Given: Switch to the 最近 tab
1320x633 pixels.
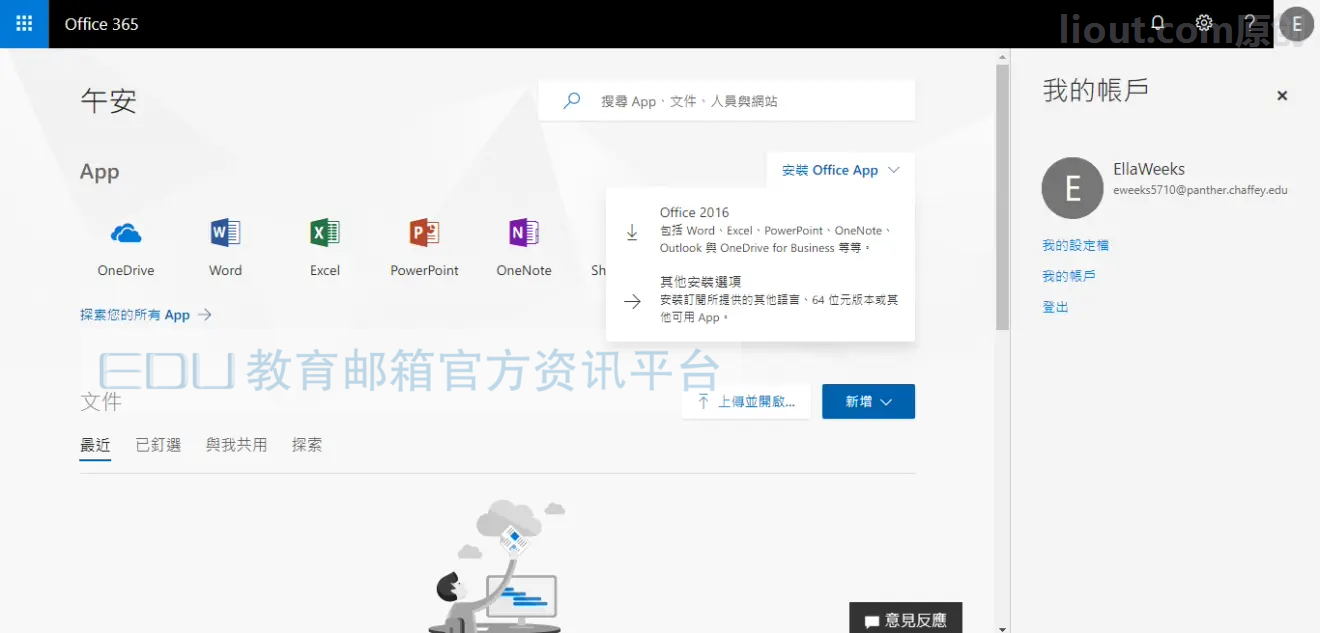Looking at the screenshot, I should click(95, 445).
